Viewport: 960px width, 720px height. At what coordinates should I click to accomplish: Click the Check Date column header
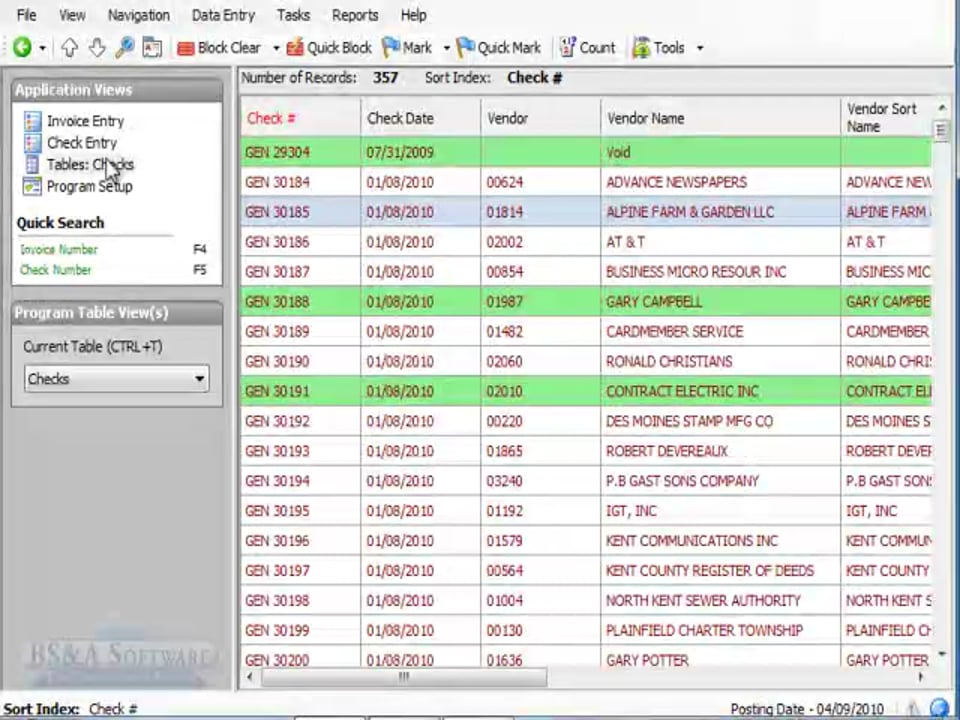420,118
